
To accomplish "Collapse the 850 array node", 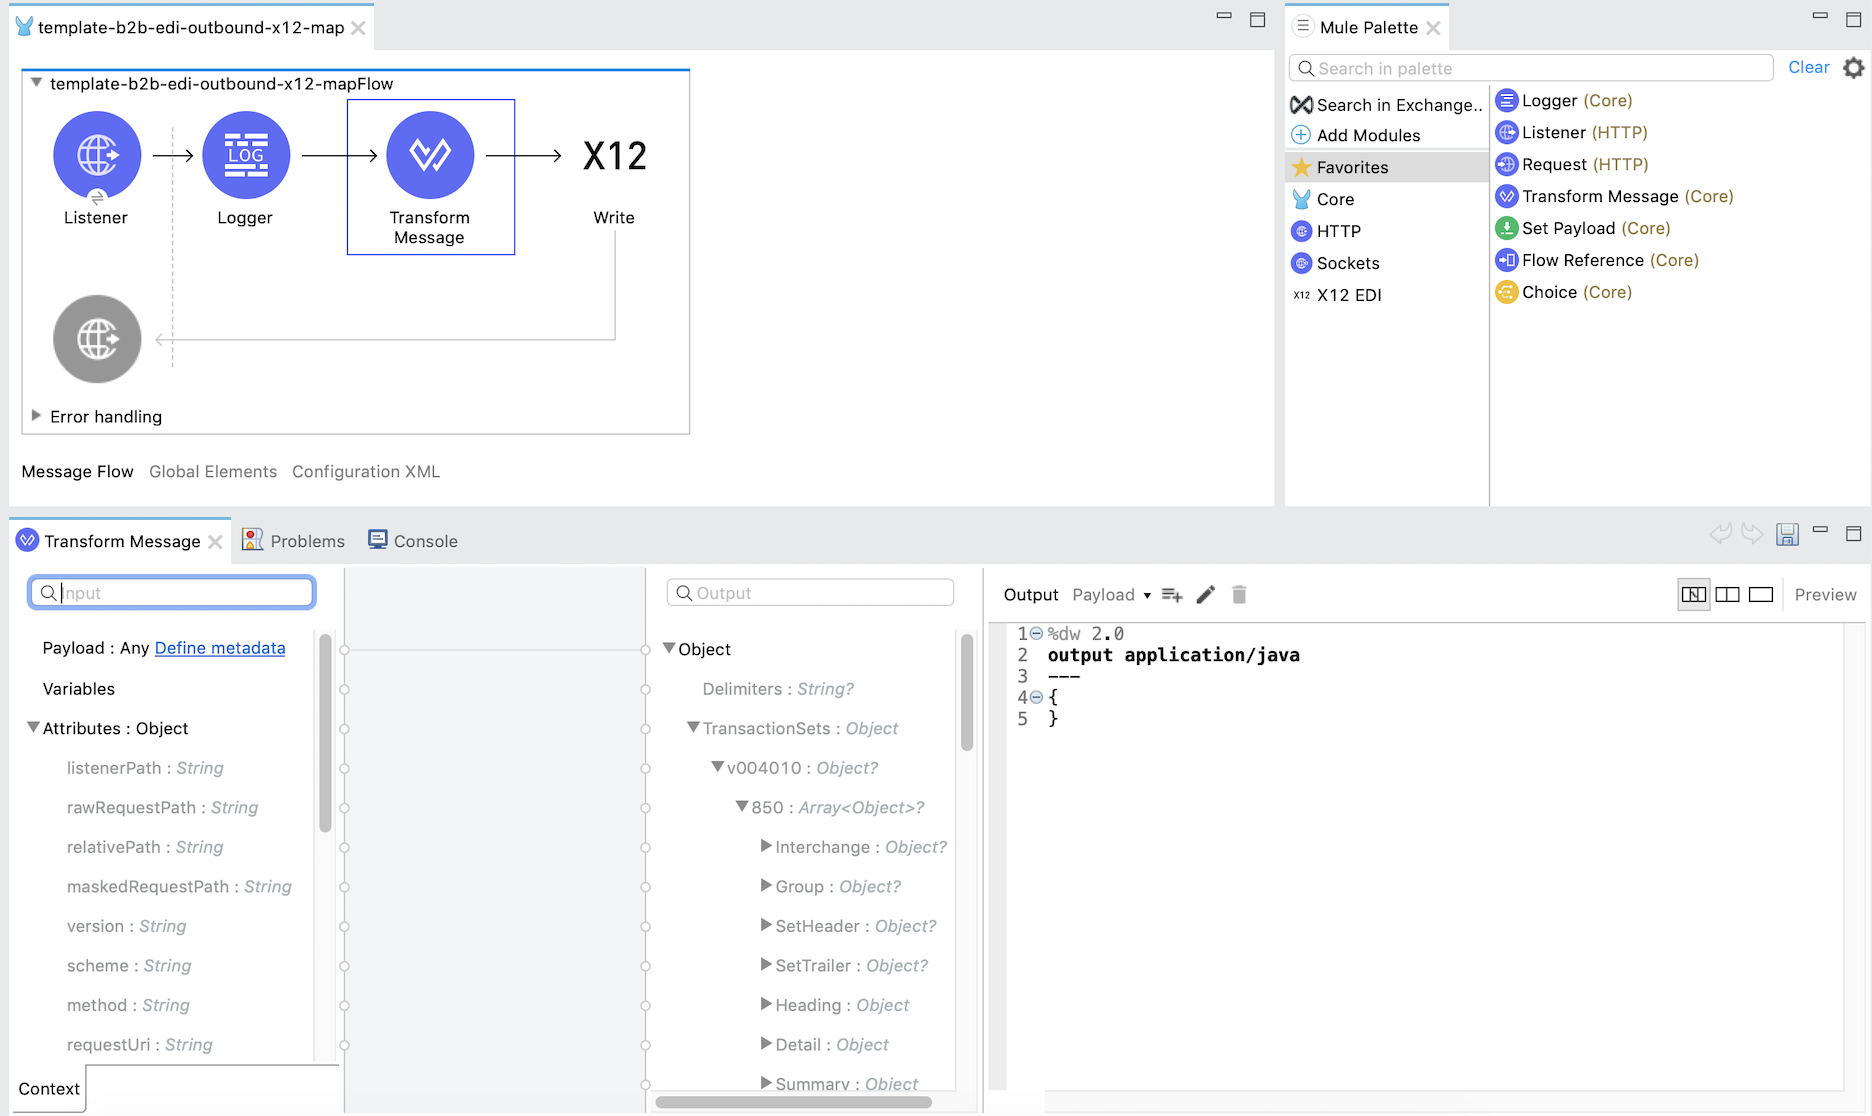I will point(742,806).
